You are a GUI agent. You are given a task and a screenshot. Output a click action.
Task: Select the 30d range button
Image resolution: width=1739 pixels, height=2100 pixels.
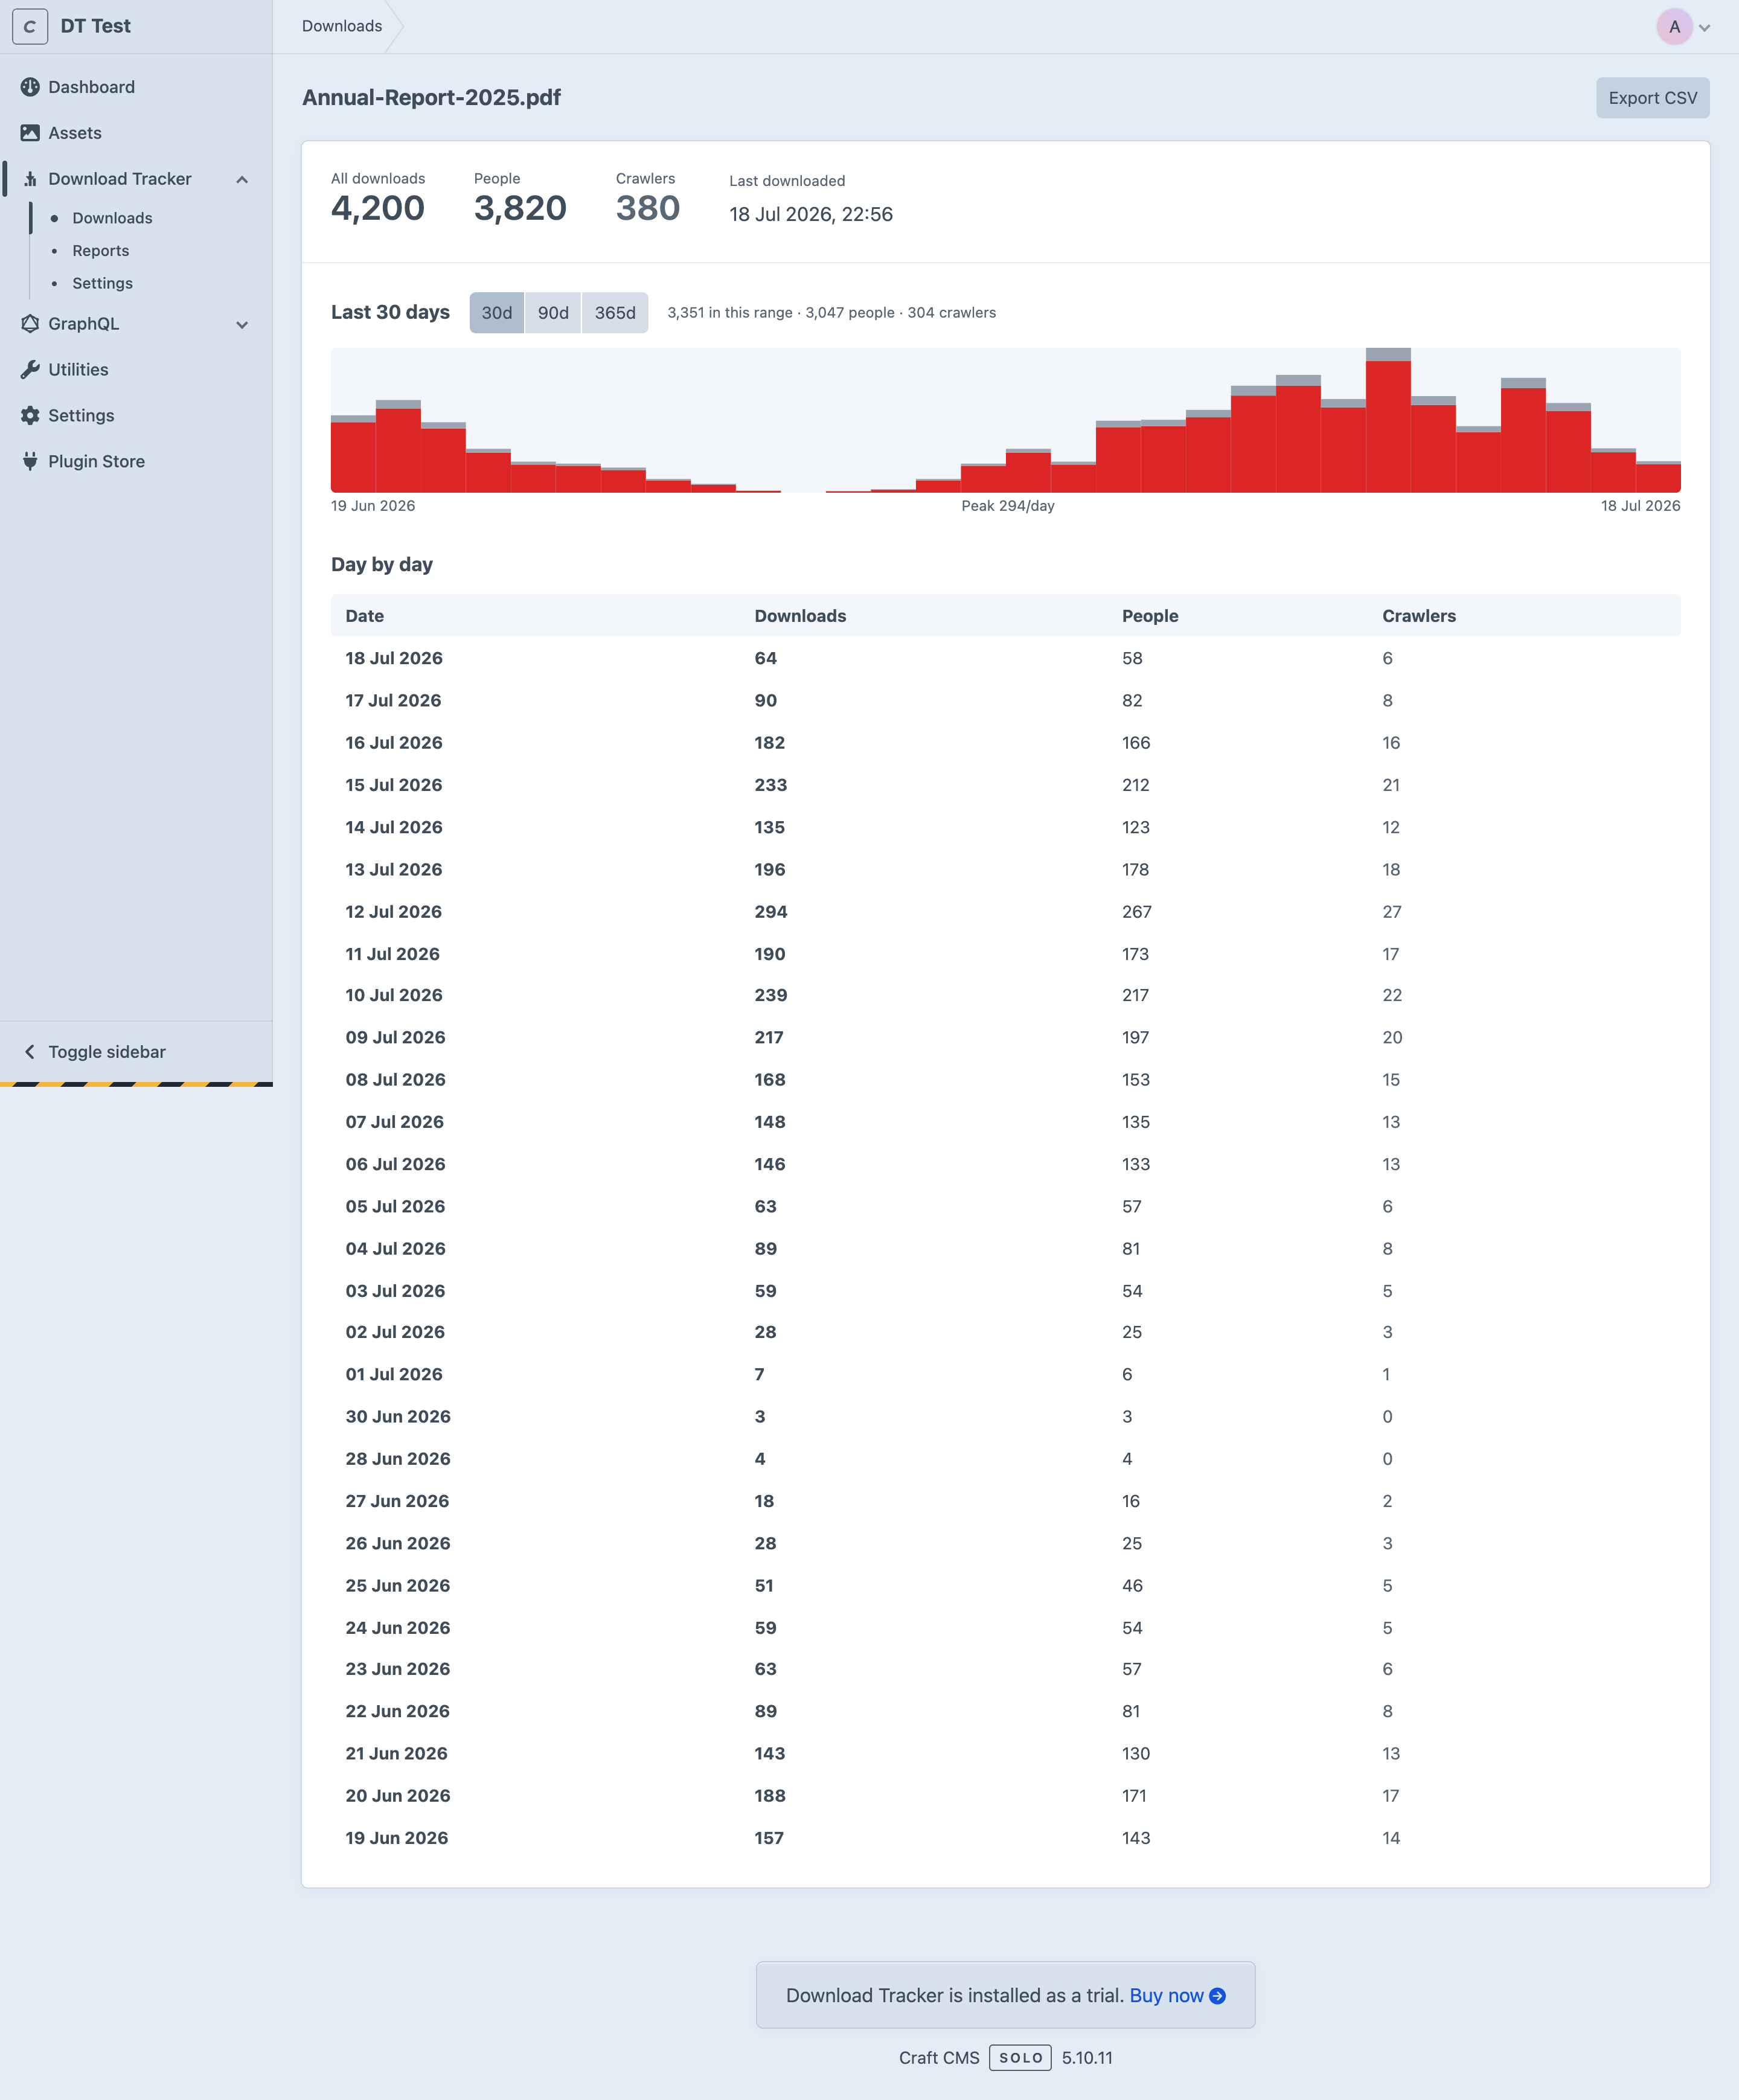pos(497,313)
